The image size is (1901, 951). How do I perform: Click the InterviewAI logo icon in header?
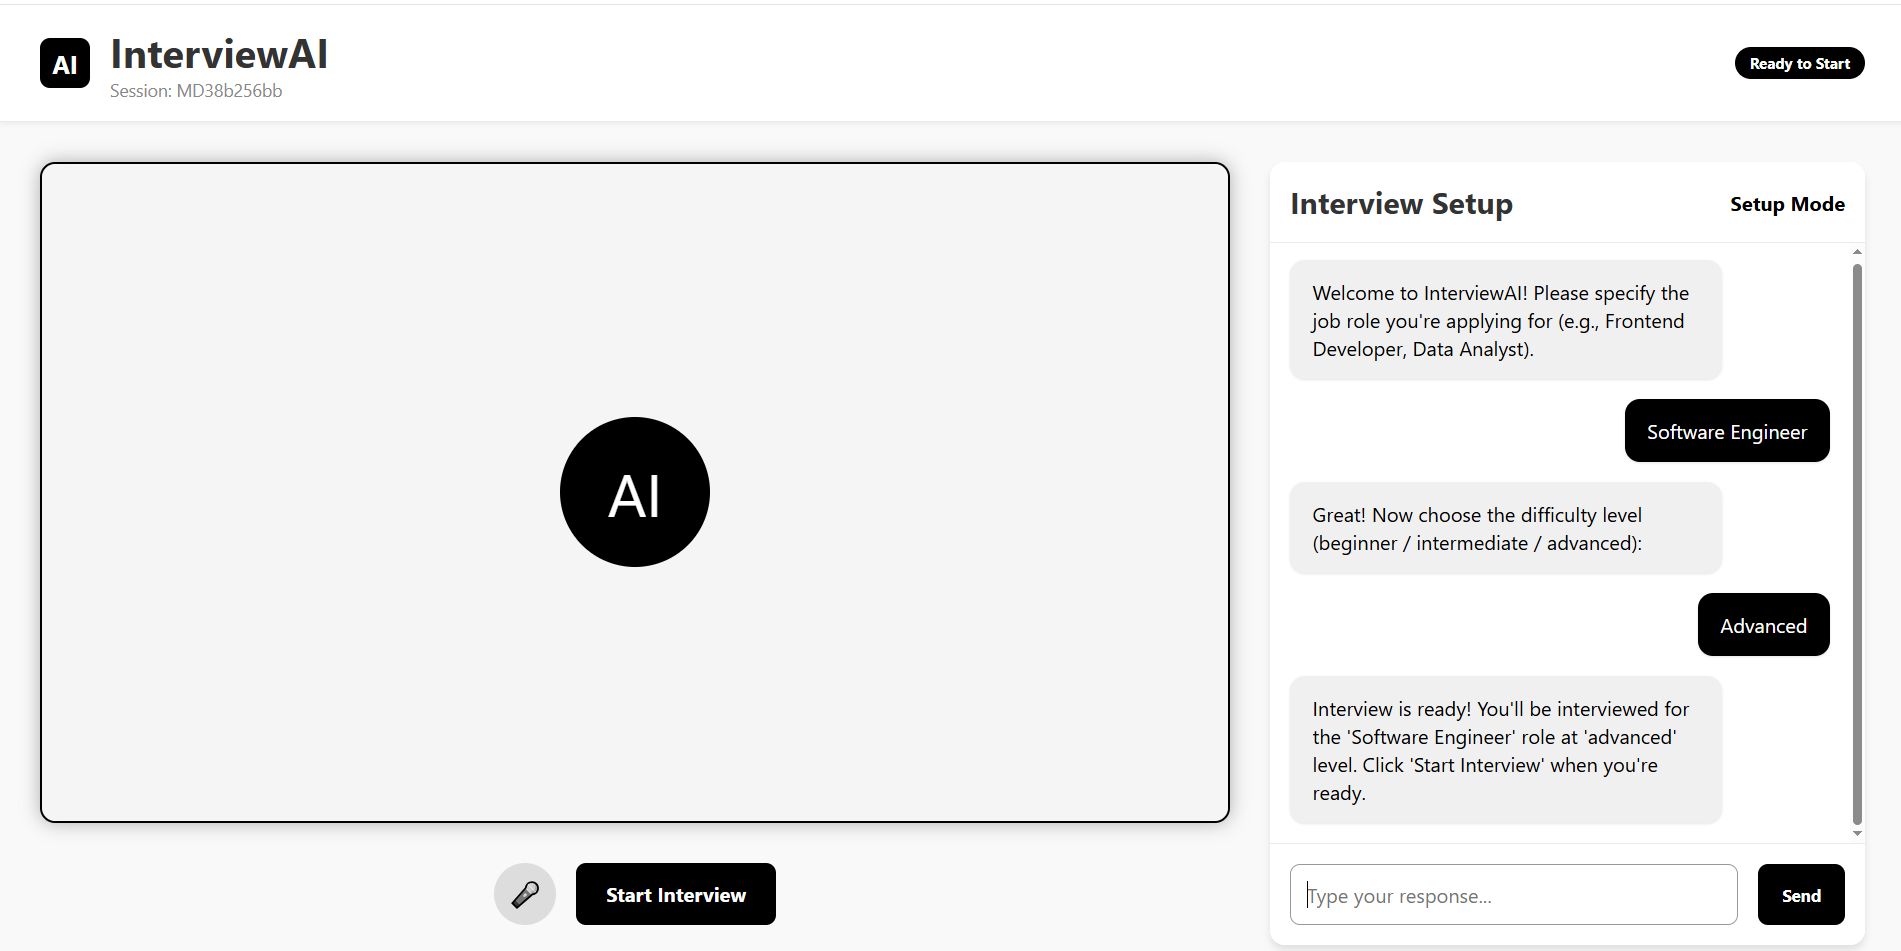point(65,63)
